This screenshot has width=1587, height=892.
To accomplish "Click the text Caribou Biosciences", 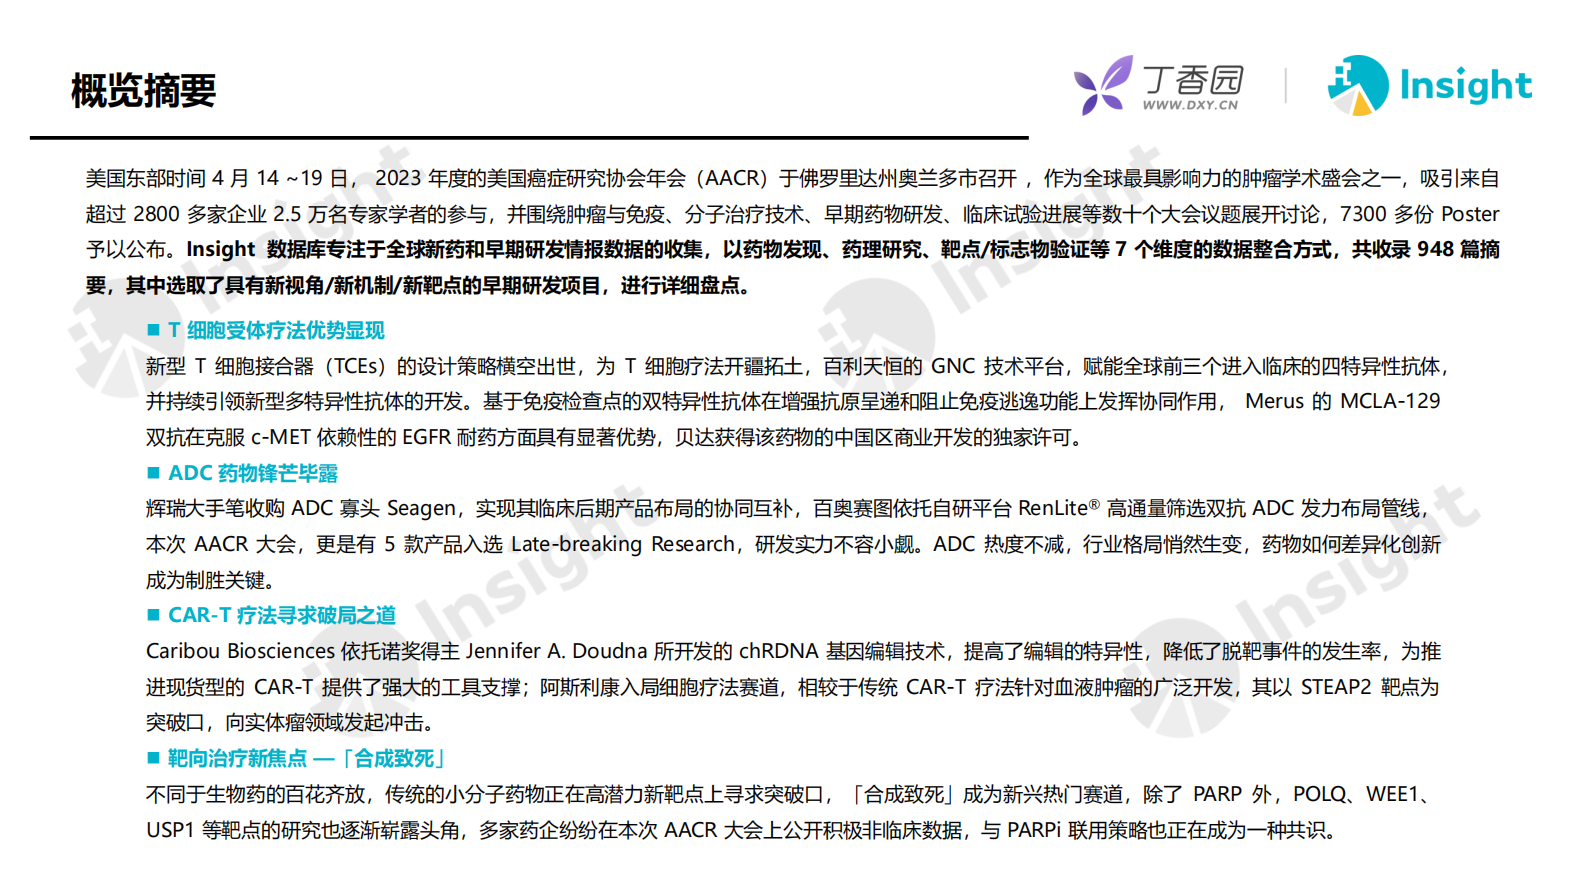I will click(x=240, y=651).
